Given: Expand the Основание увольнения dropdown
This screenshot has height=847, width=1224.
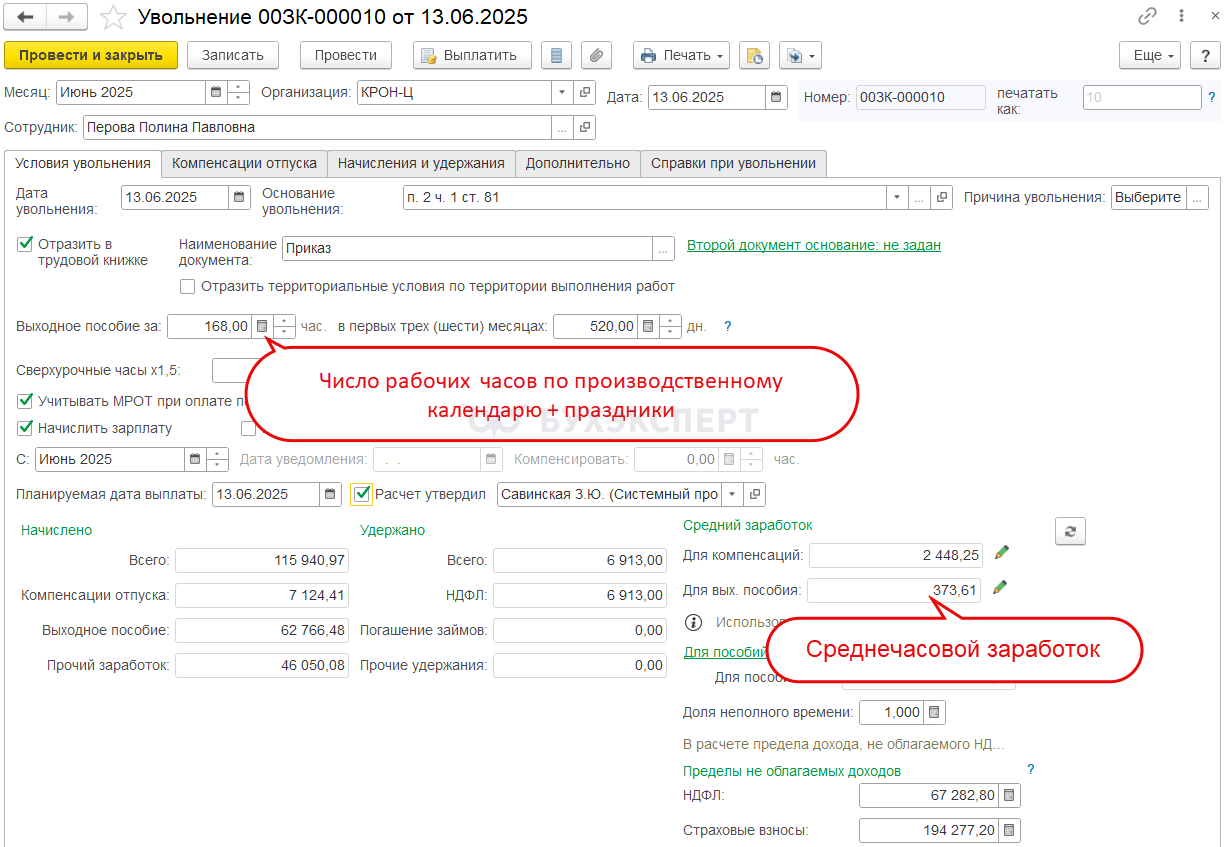Looking at the screenshot, I should 897,198.
